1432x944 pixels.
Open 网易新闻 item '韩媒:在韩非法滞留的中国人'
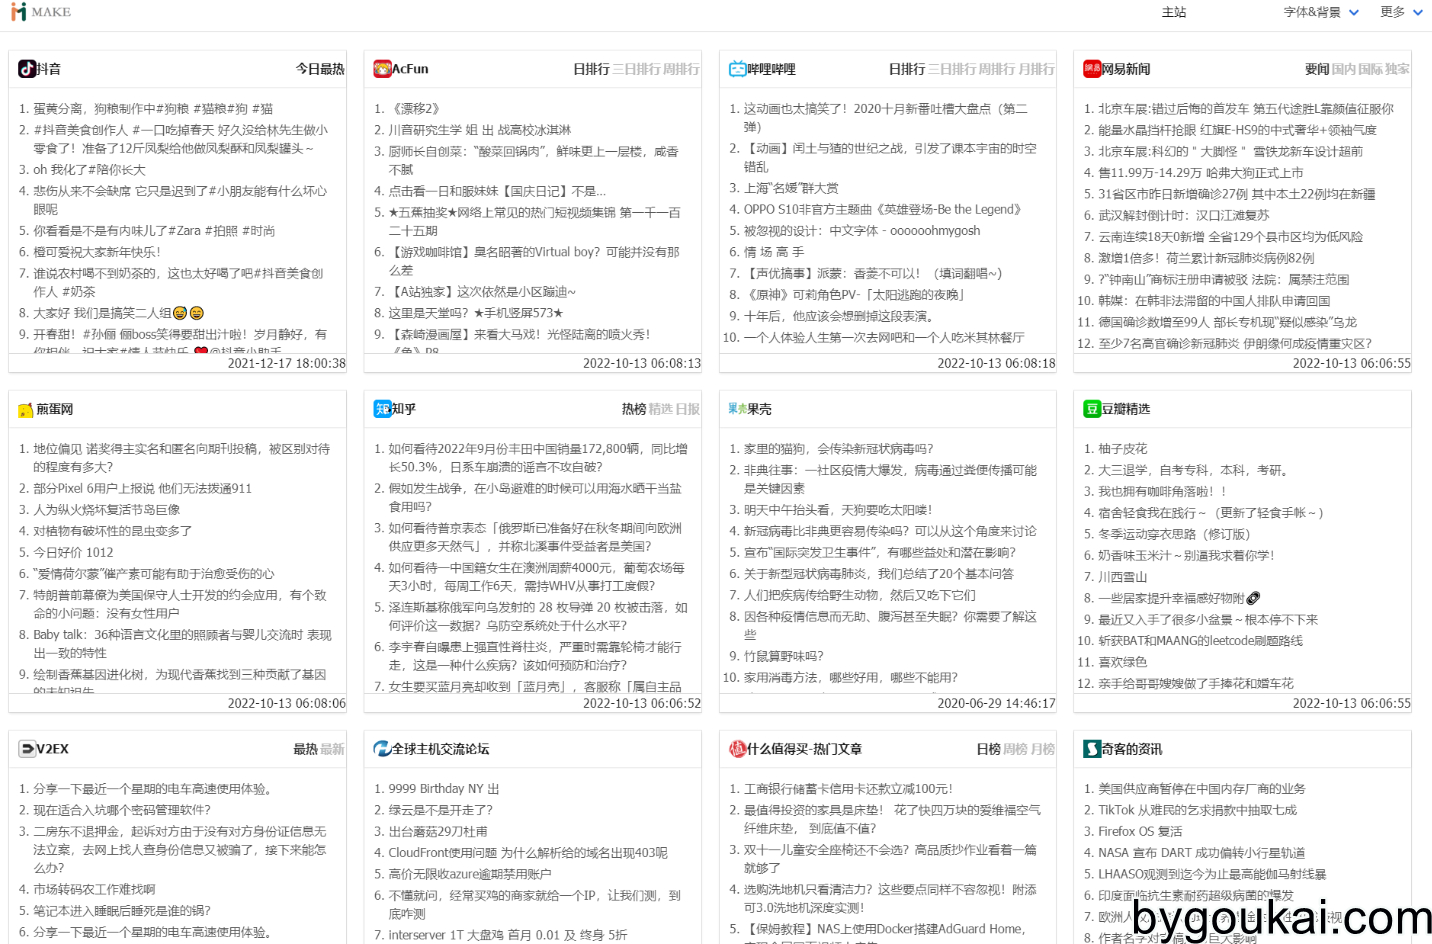(1214, 300)
